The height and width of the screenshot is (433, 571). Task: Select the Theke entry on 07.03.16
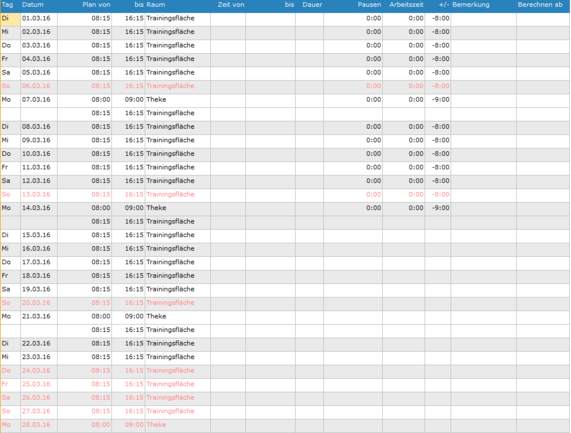156,99
